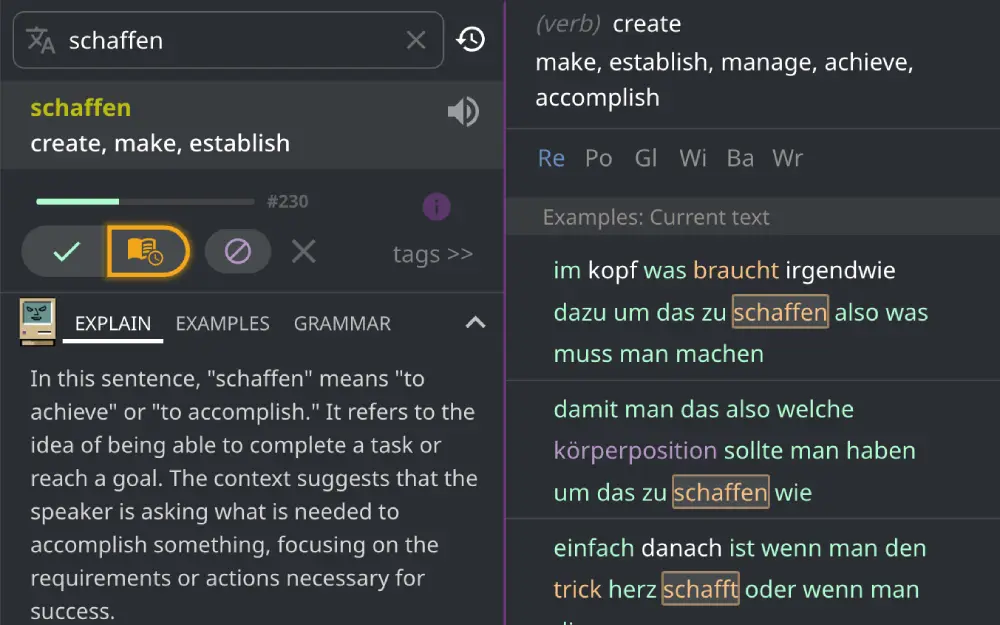This screenshot has height=625, width=1000.
Task: Clear the schaffen search text
Action: (416, 40)
